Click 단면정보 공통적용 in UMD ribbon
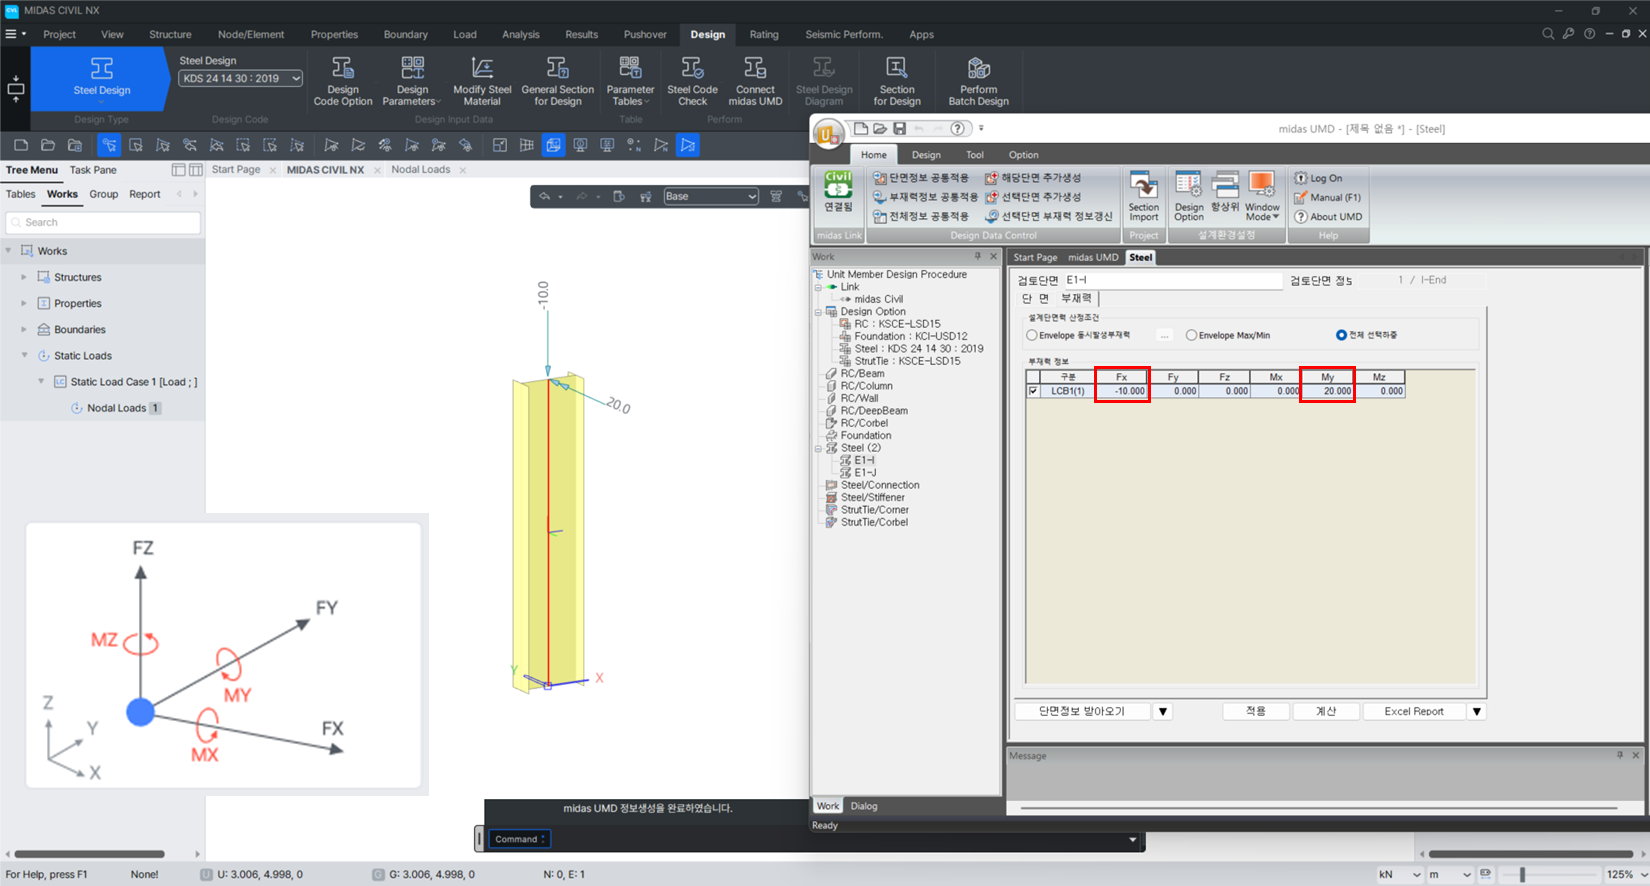This screenshot has height=886, width=1650. pos(921,178)
